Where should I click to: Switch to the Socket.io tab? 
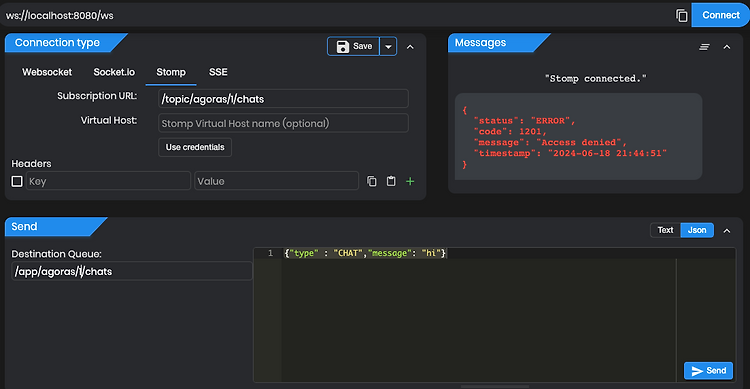(x=114, y=72)
